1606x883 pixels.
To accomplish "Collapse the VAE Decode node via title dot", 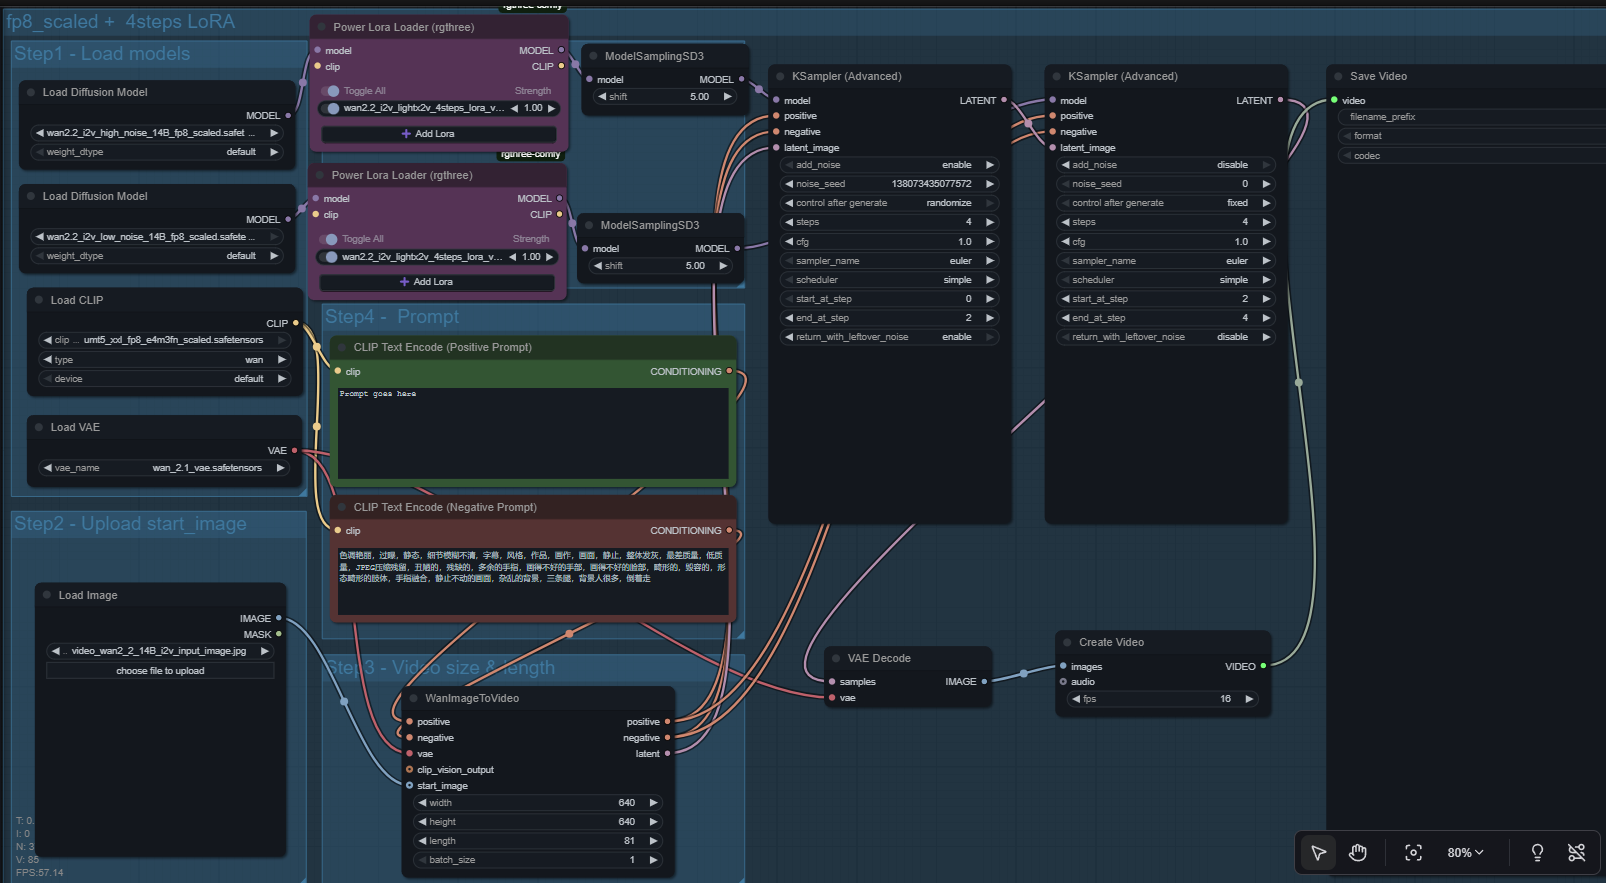I will (835, 658).
